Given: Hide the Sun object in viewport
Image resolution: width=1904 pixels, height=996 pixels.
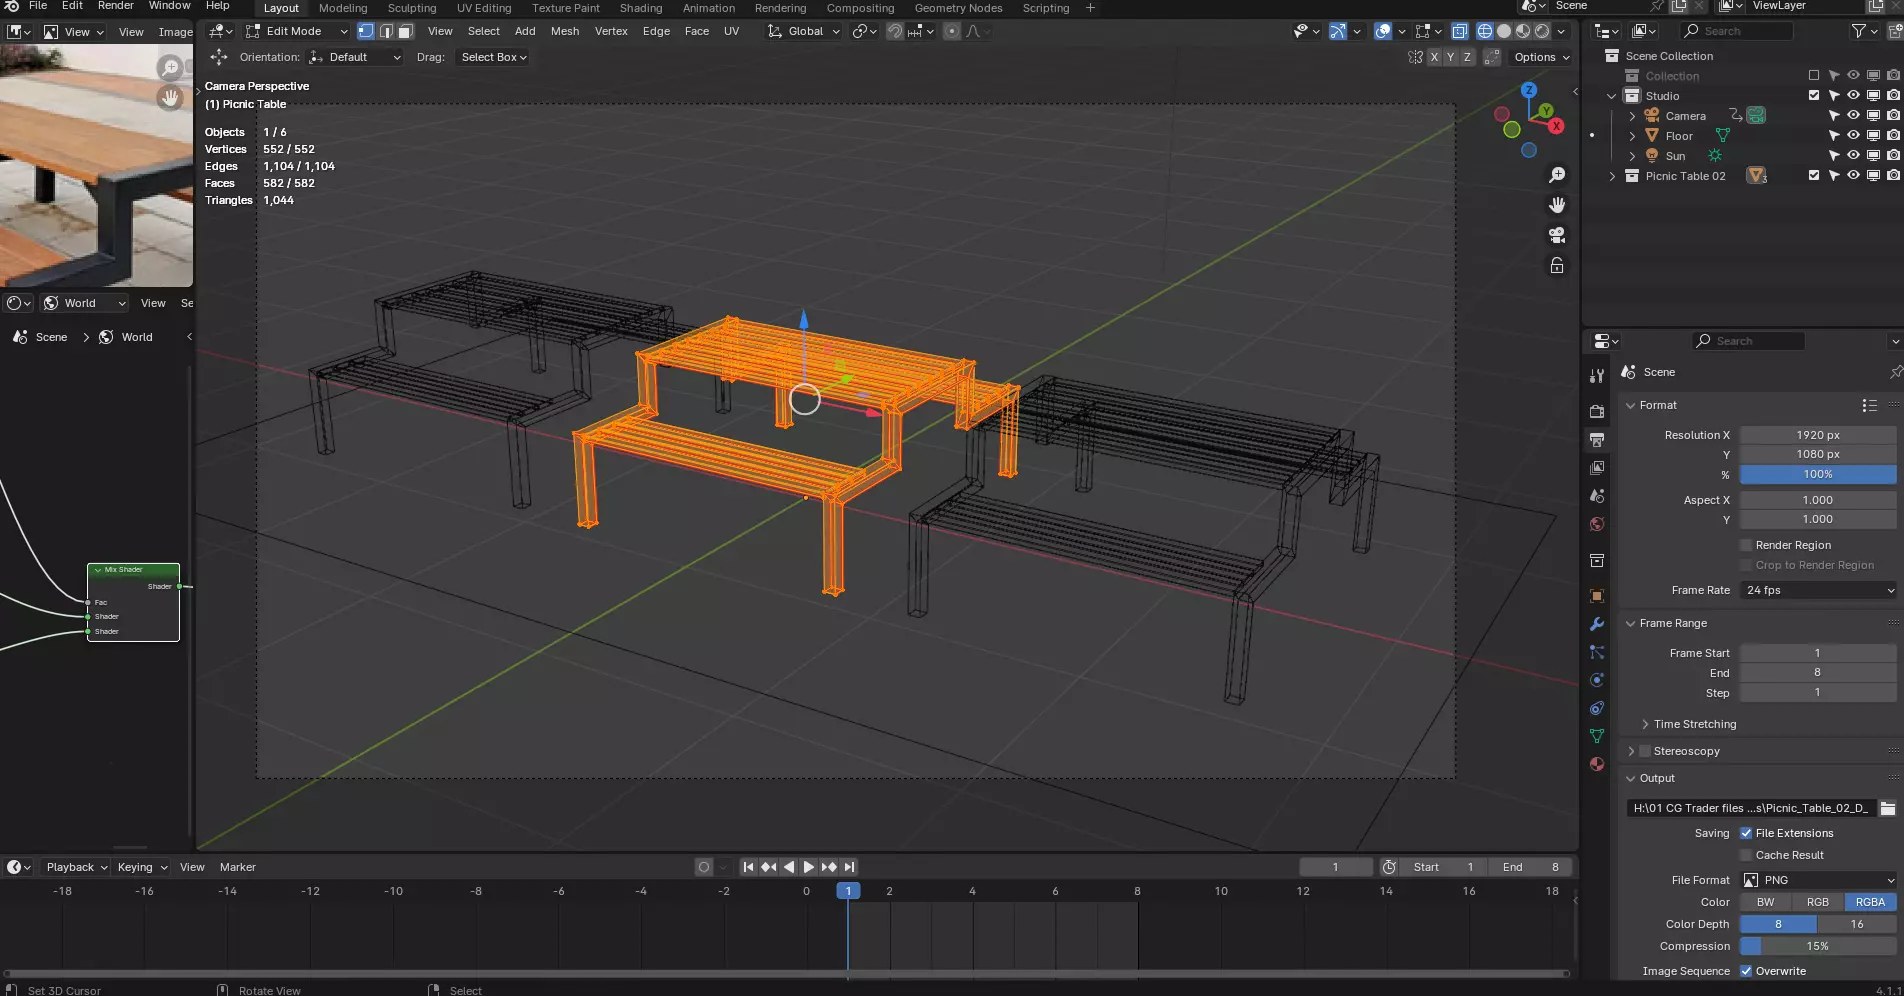Looking at the screenshot, I should 1853,155.
